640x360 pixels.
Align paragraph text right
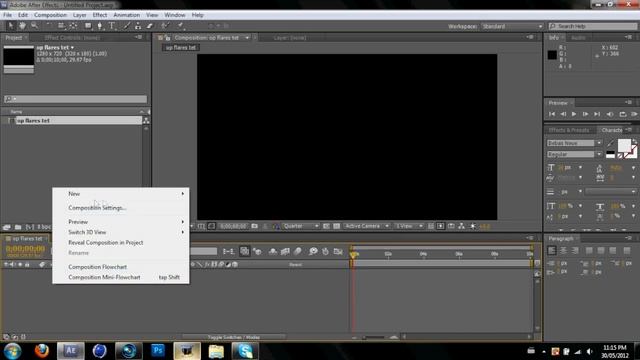(x=575, y=250)
